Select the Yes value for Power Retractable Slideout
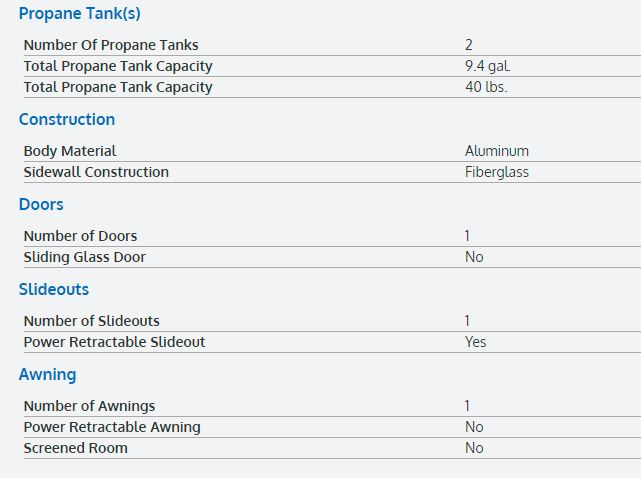 (476, 342)
